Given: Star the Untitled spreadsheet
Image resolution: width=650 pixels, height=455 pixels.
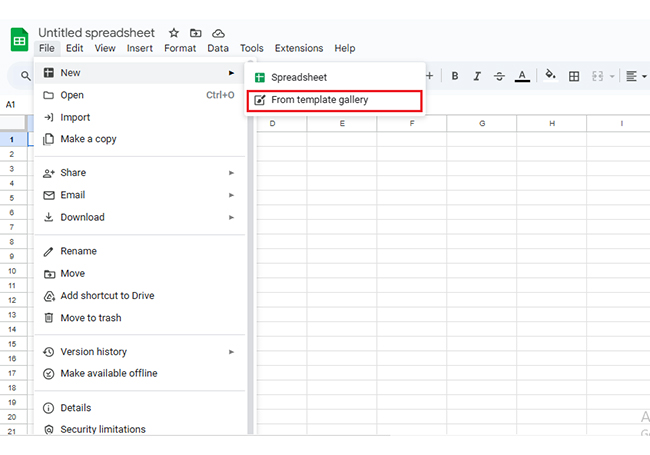Looking at the screenshot, I should tap(174, 33).
